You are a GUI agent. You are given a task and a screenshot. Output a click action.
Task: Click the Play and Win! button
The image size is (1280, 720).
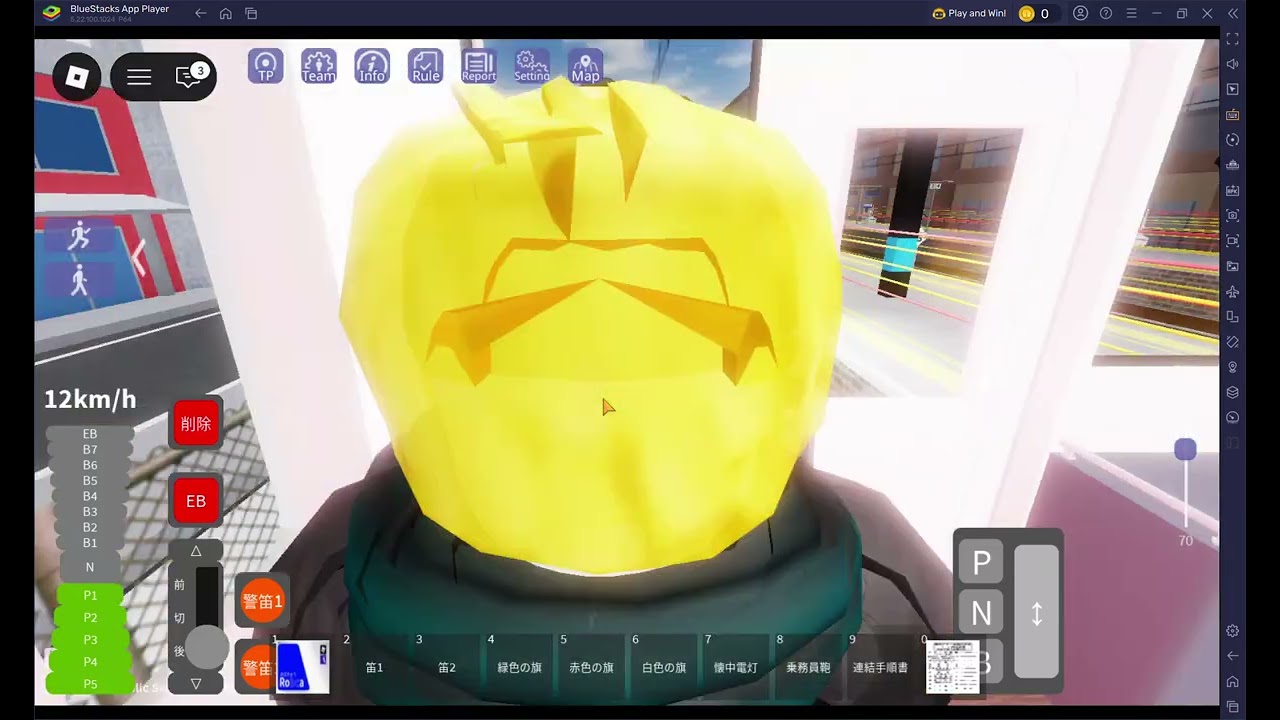coord(969,13)
